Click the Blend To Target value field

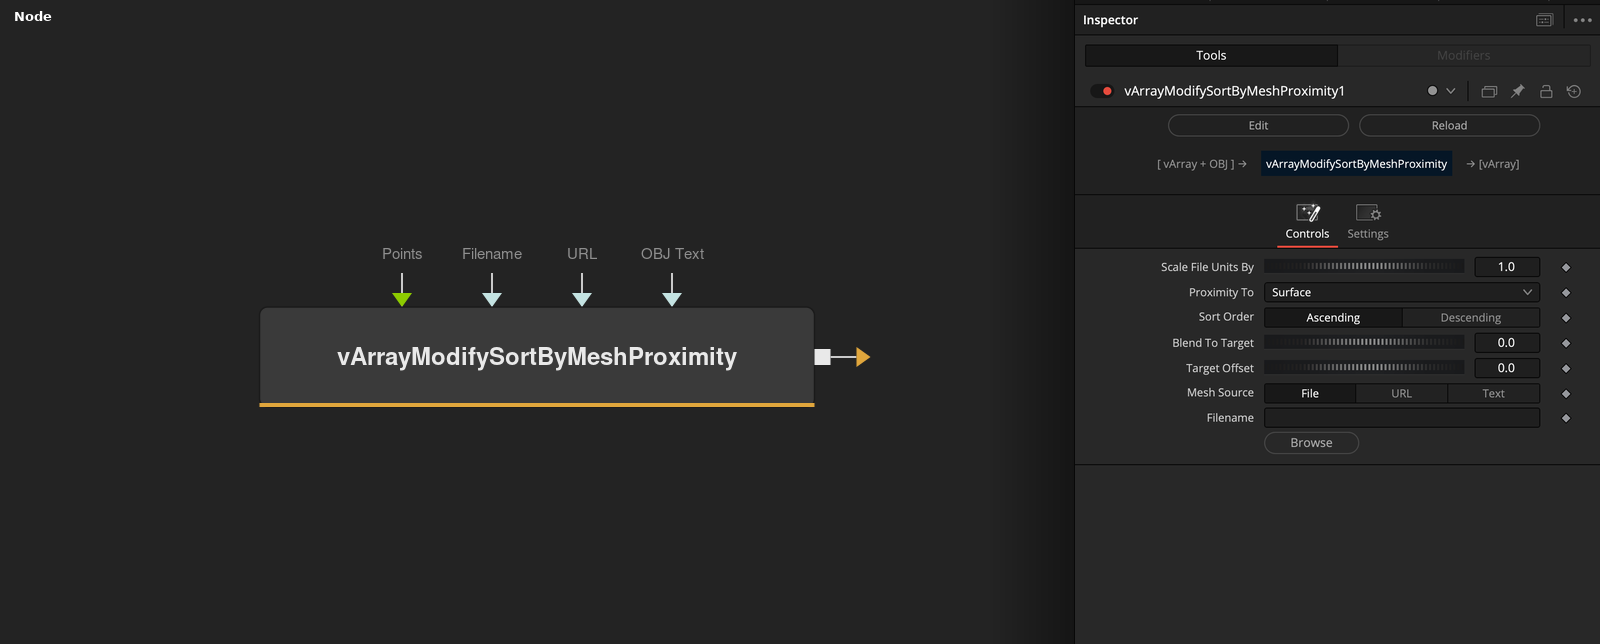1506,342
